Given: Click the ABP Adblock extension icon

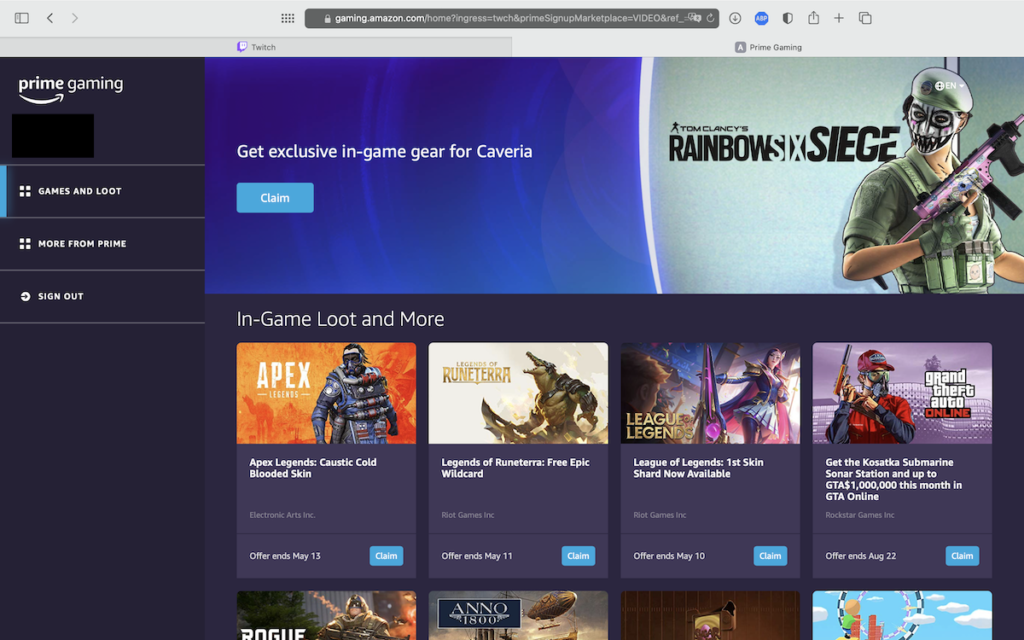Looking at the screenshot, I should click(761, 18).
